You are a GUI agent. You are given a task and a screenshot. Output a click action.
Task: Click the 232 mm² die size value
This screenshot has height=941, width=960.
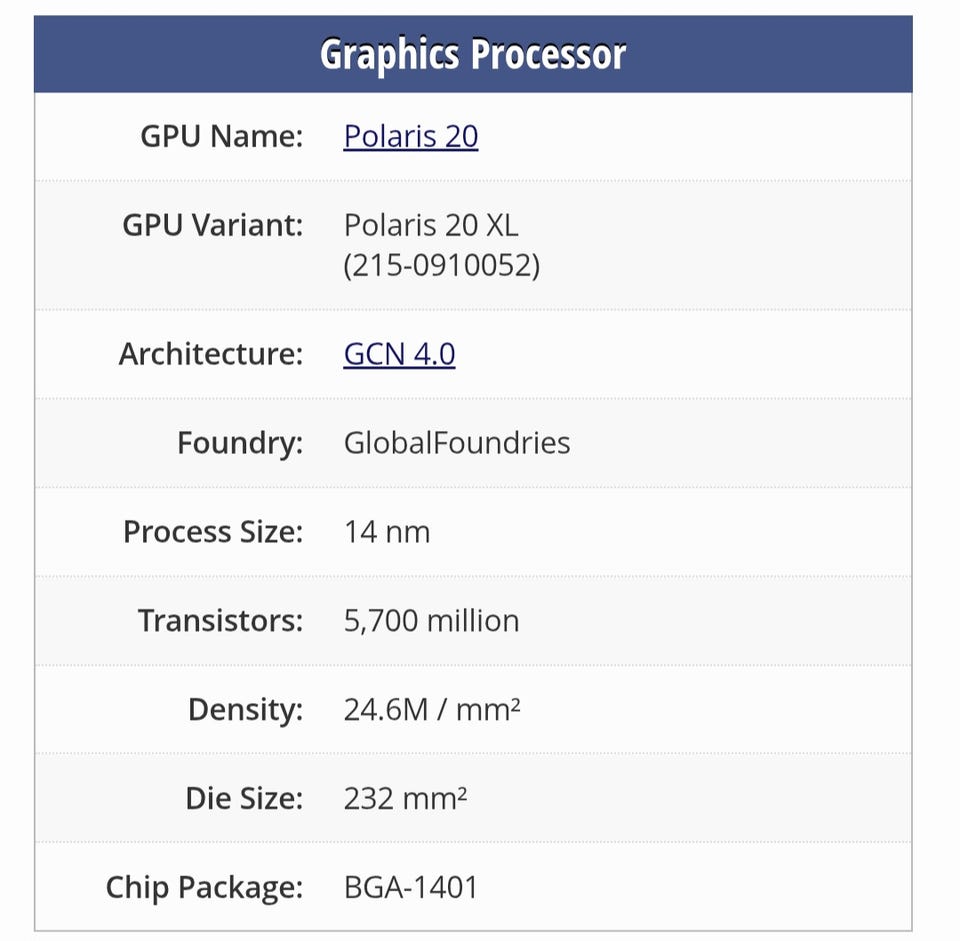pyautogui.click(x=405, y=799)
